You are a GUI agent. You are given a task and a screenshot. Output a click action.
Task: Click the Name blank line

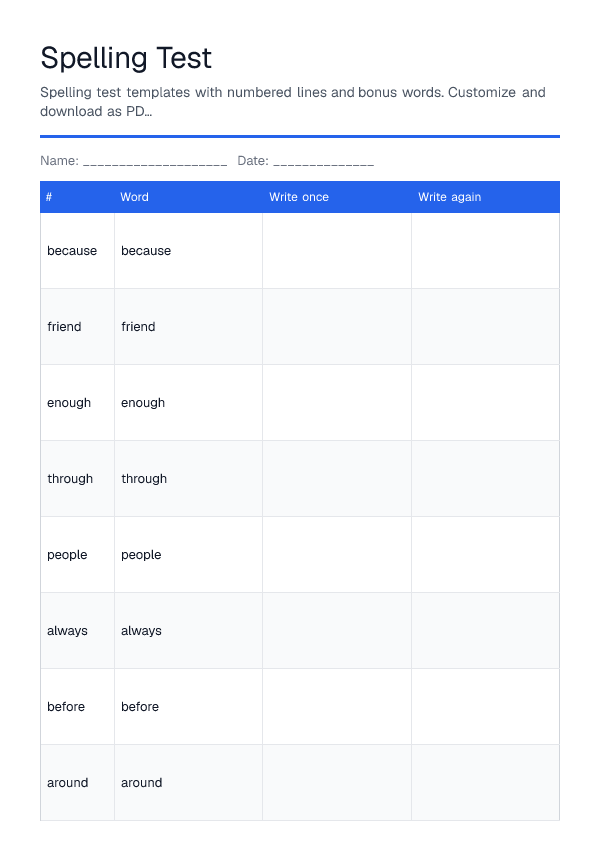pyautogui.click(x=155, y=162)
